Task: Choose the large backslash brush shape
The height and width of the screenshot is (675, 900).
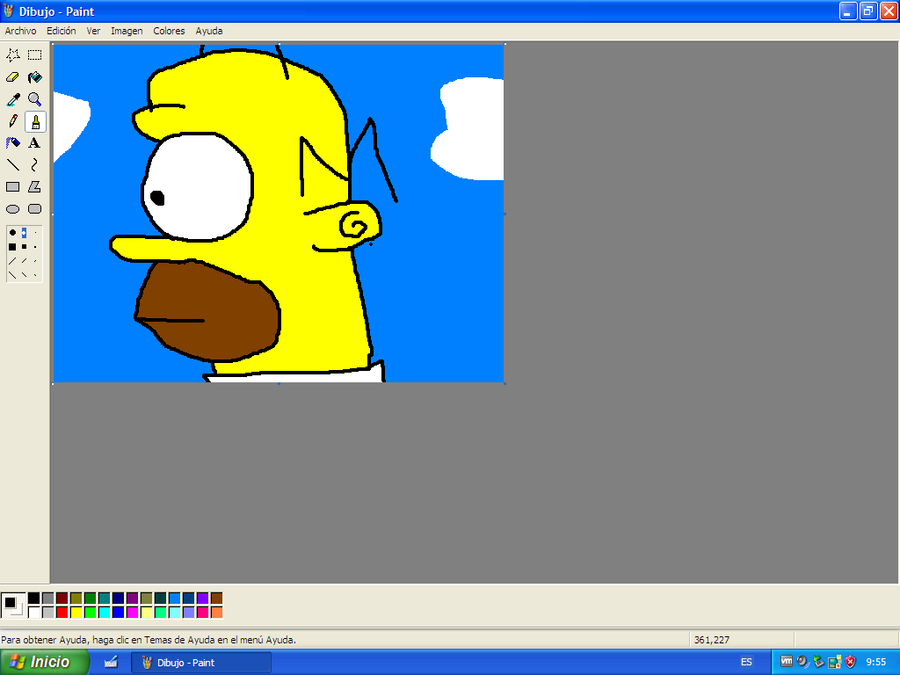Action: point(13,275)
